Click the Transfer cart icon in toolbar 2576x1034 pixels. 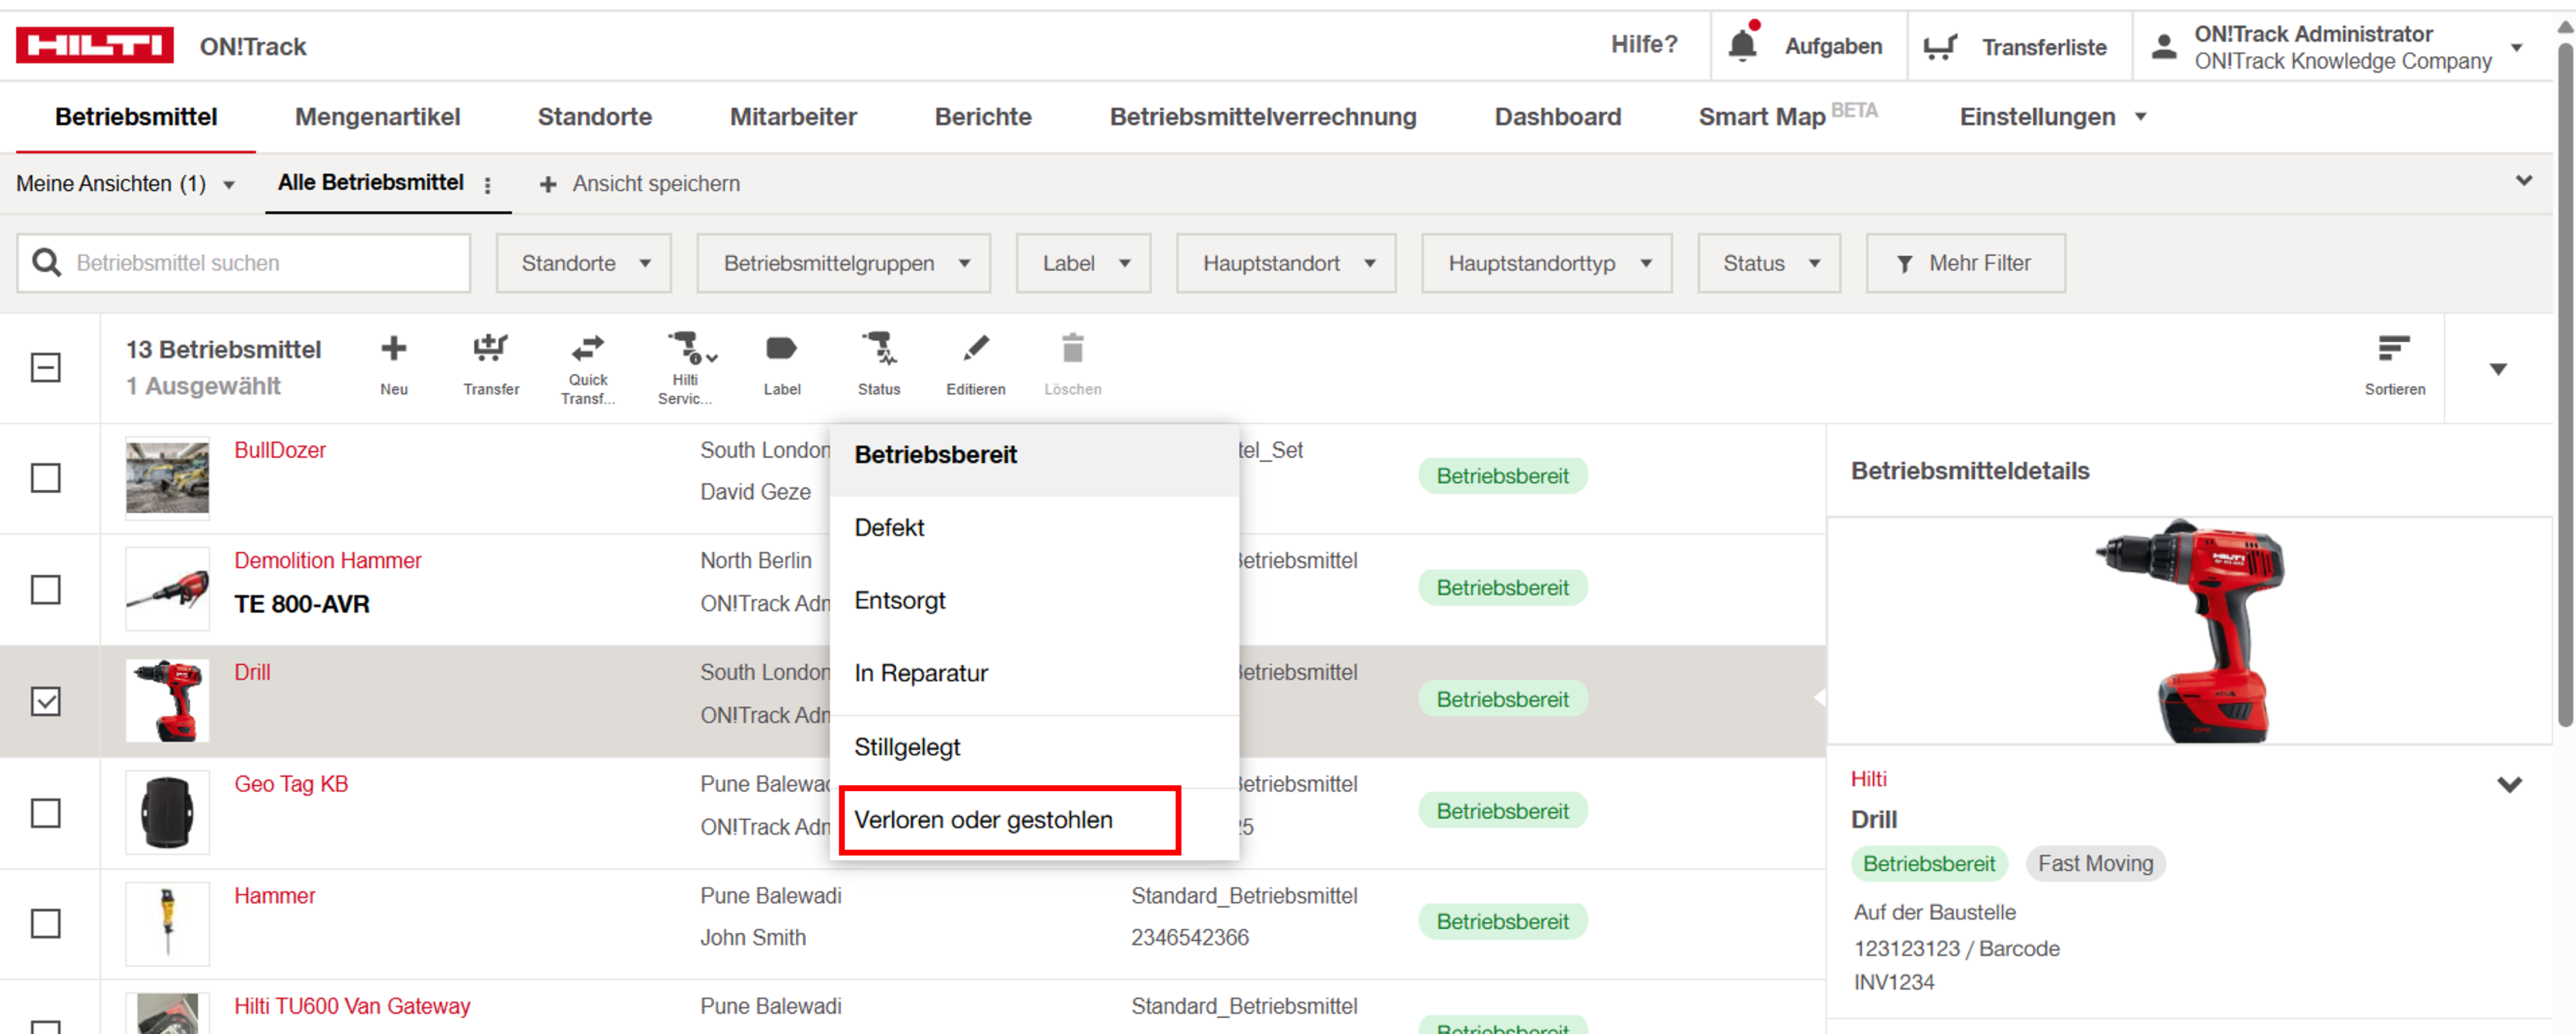point(490,349)
